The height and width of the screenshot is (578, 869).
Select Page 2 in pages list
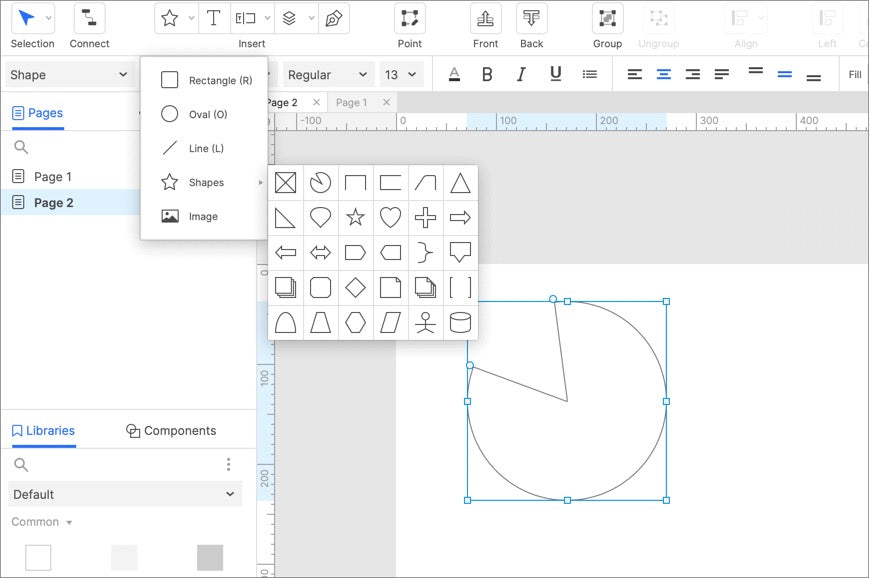click(x=70, y=202)
